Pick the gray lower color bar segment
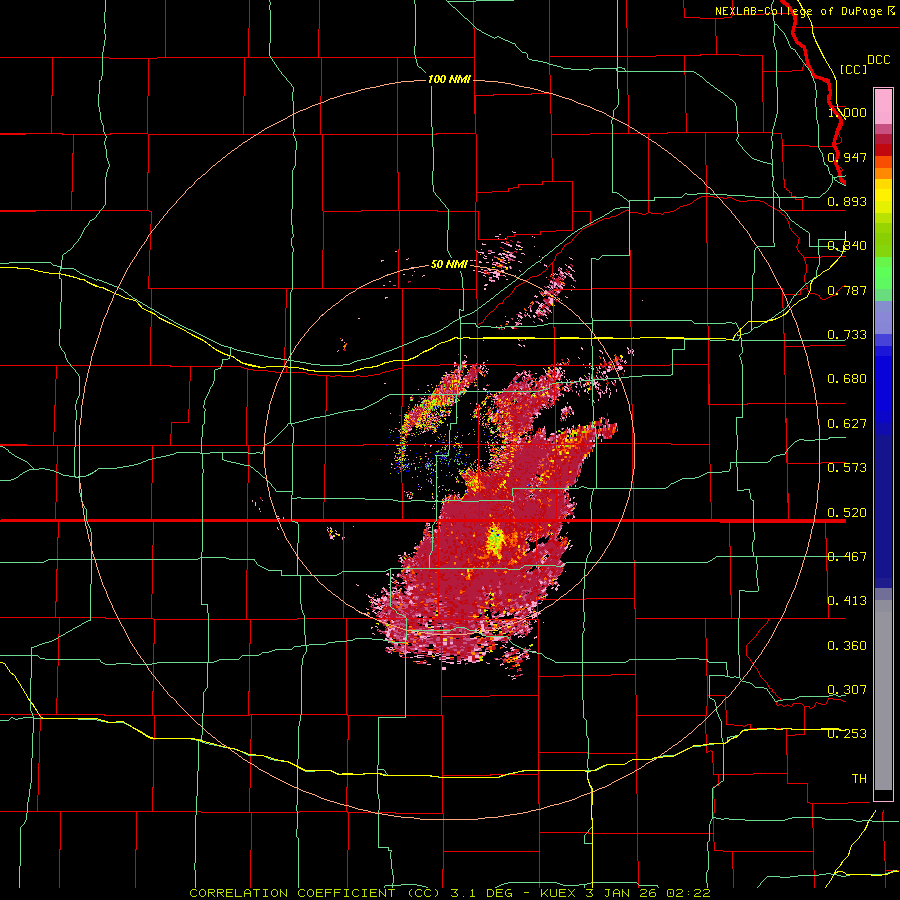This screenshot has height=900, width=900. pyautogui.click(x=883, y=695)
